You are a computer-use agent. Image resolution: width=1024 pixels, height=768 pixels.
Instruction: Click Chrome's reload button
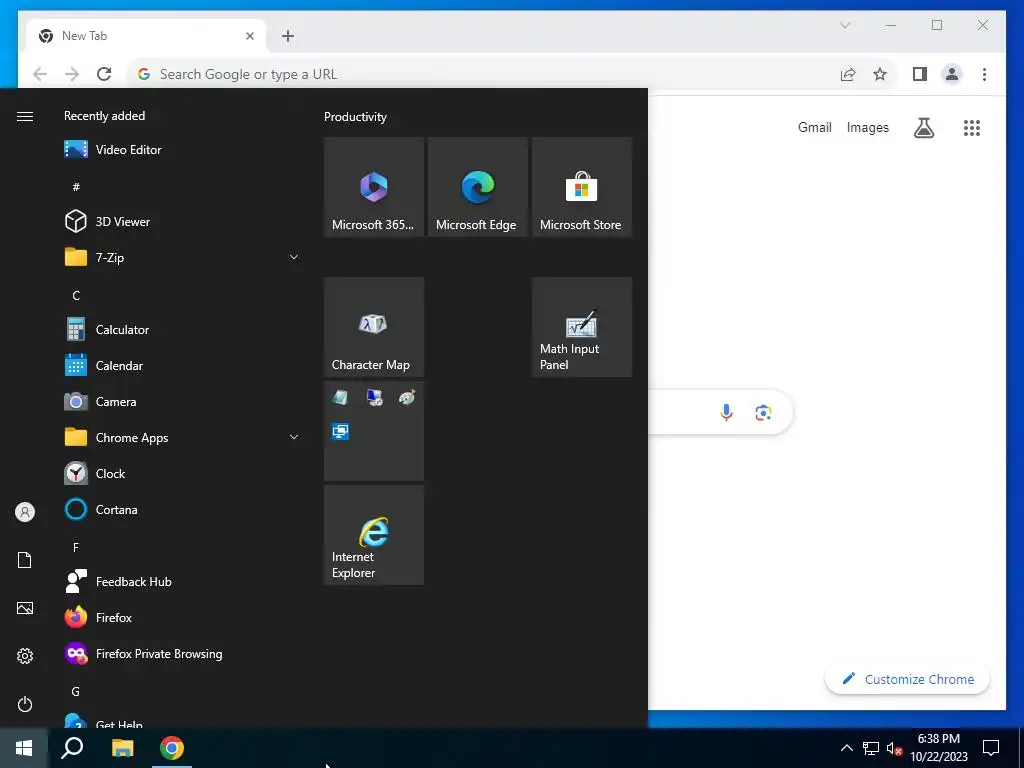coord(104,74)
